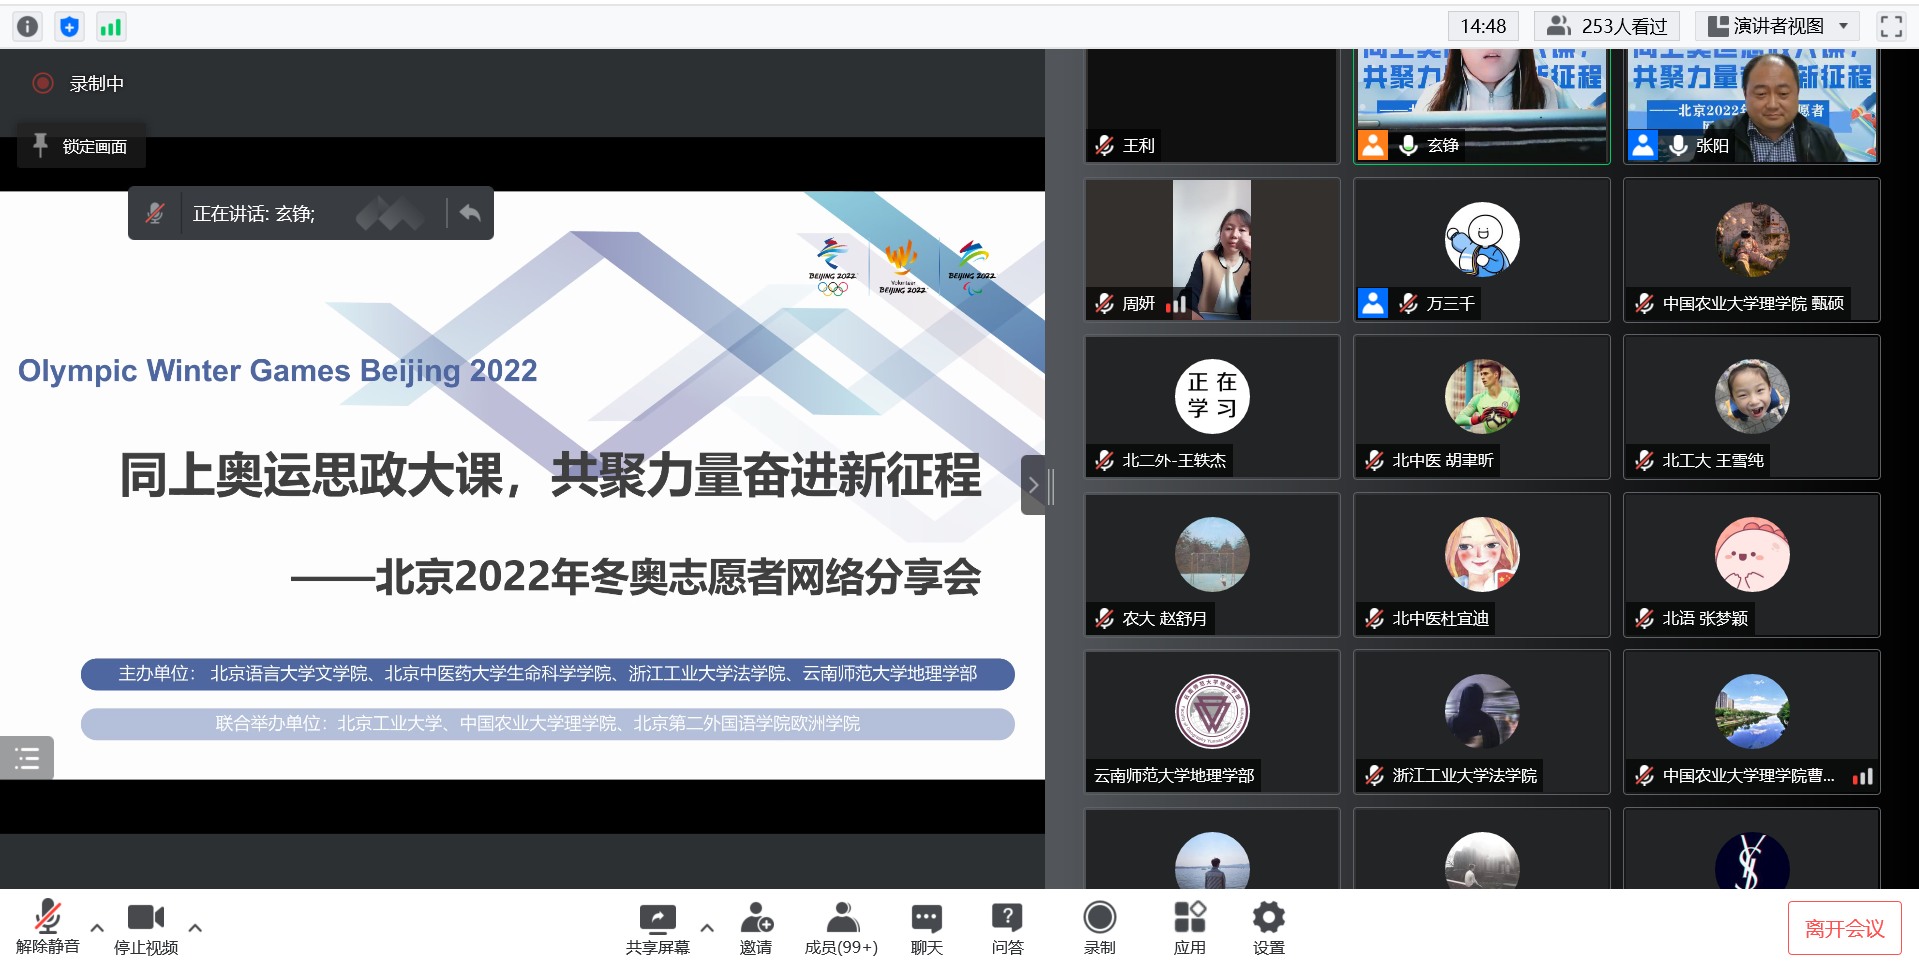
Task: Toggle meeting recording (录制) button
Action: tap(1099, 927)
